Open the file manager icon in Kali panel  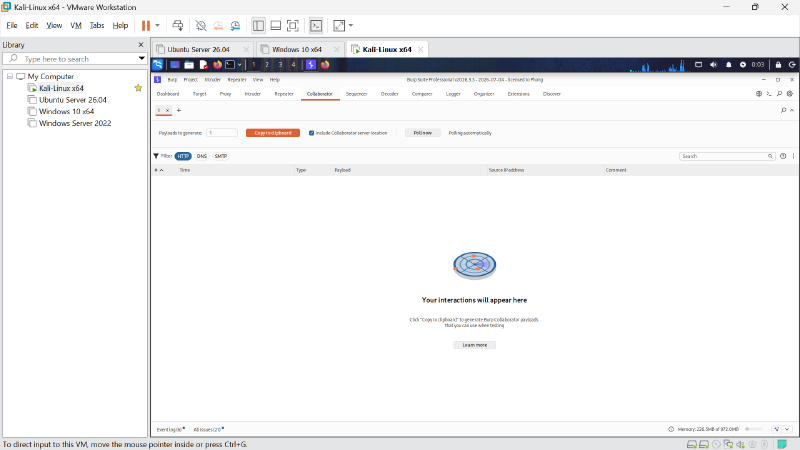(x=189, y=65)
